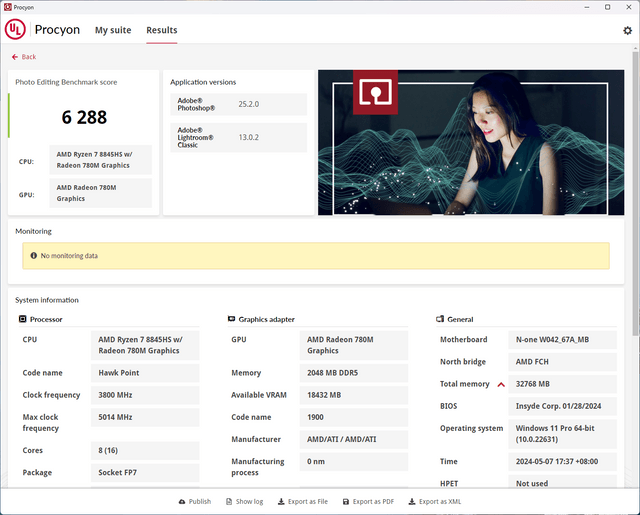
Task: Click the Show log document icon
Action: [229, 502]
